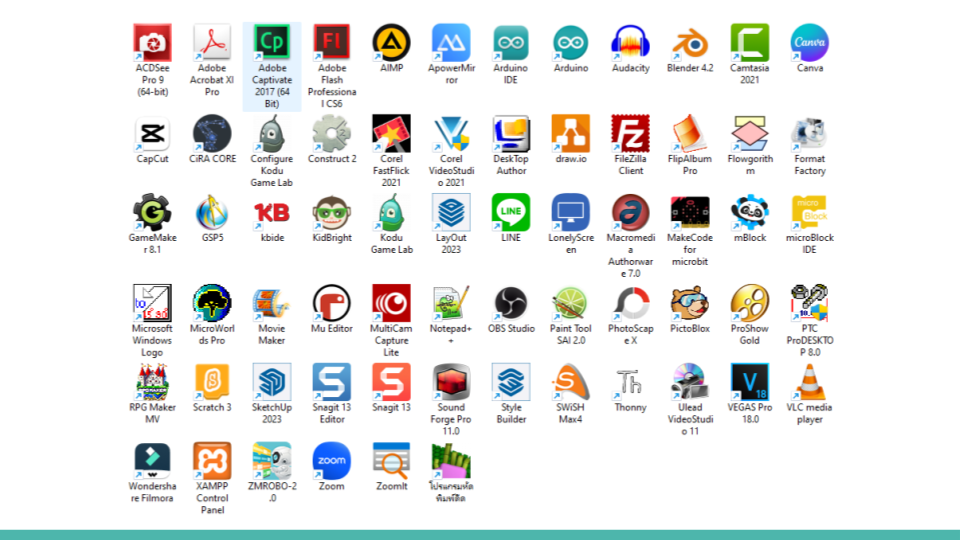Open the Arduino IDE icon

point(511,43)
